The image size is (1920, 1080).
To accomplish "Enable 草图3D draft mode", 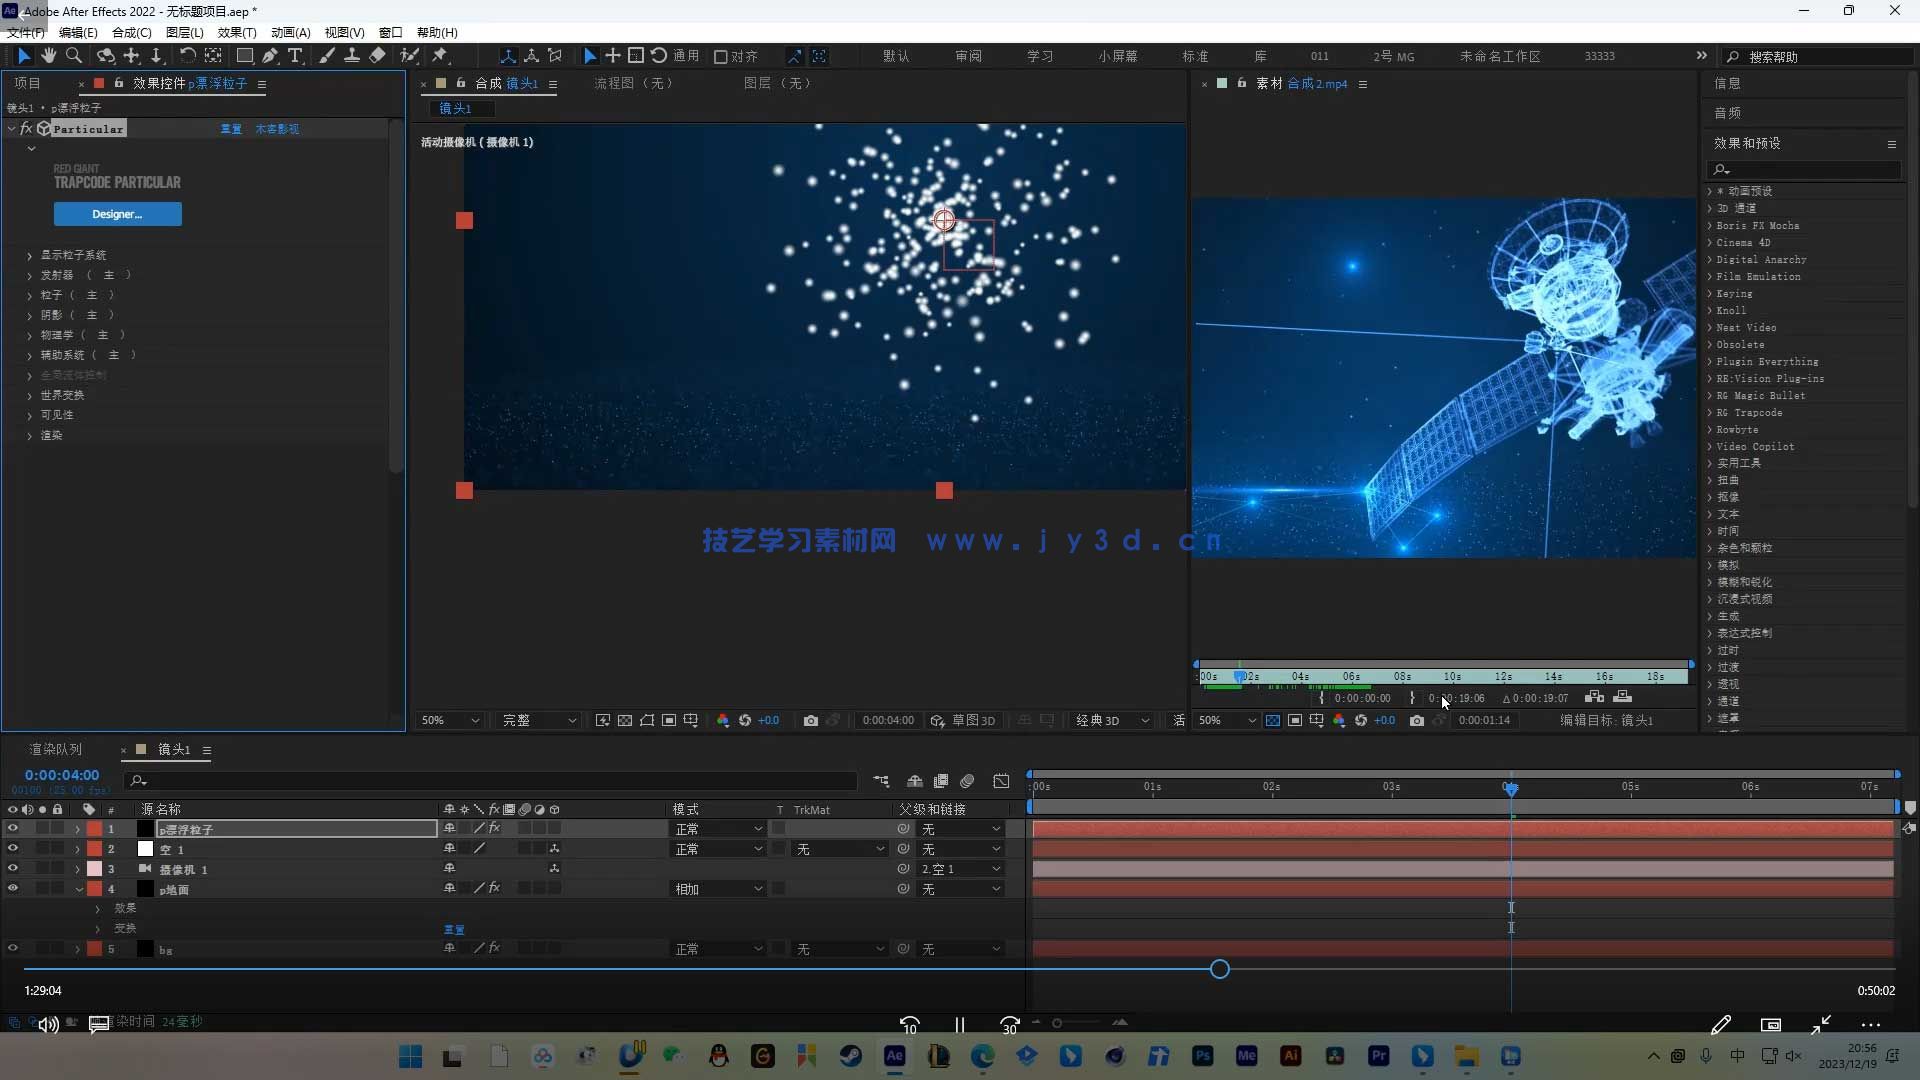I will [964, 720].
